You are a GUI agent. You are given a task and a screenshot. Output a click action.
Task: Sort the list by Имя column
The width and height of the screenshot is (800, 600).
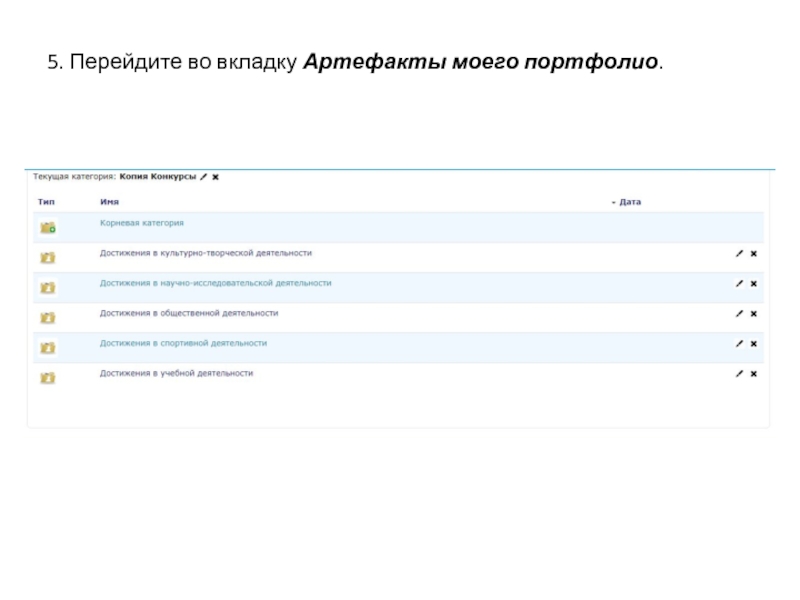[109, 202]
